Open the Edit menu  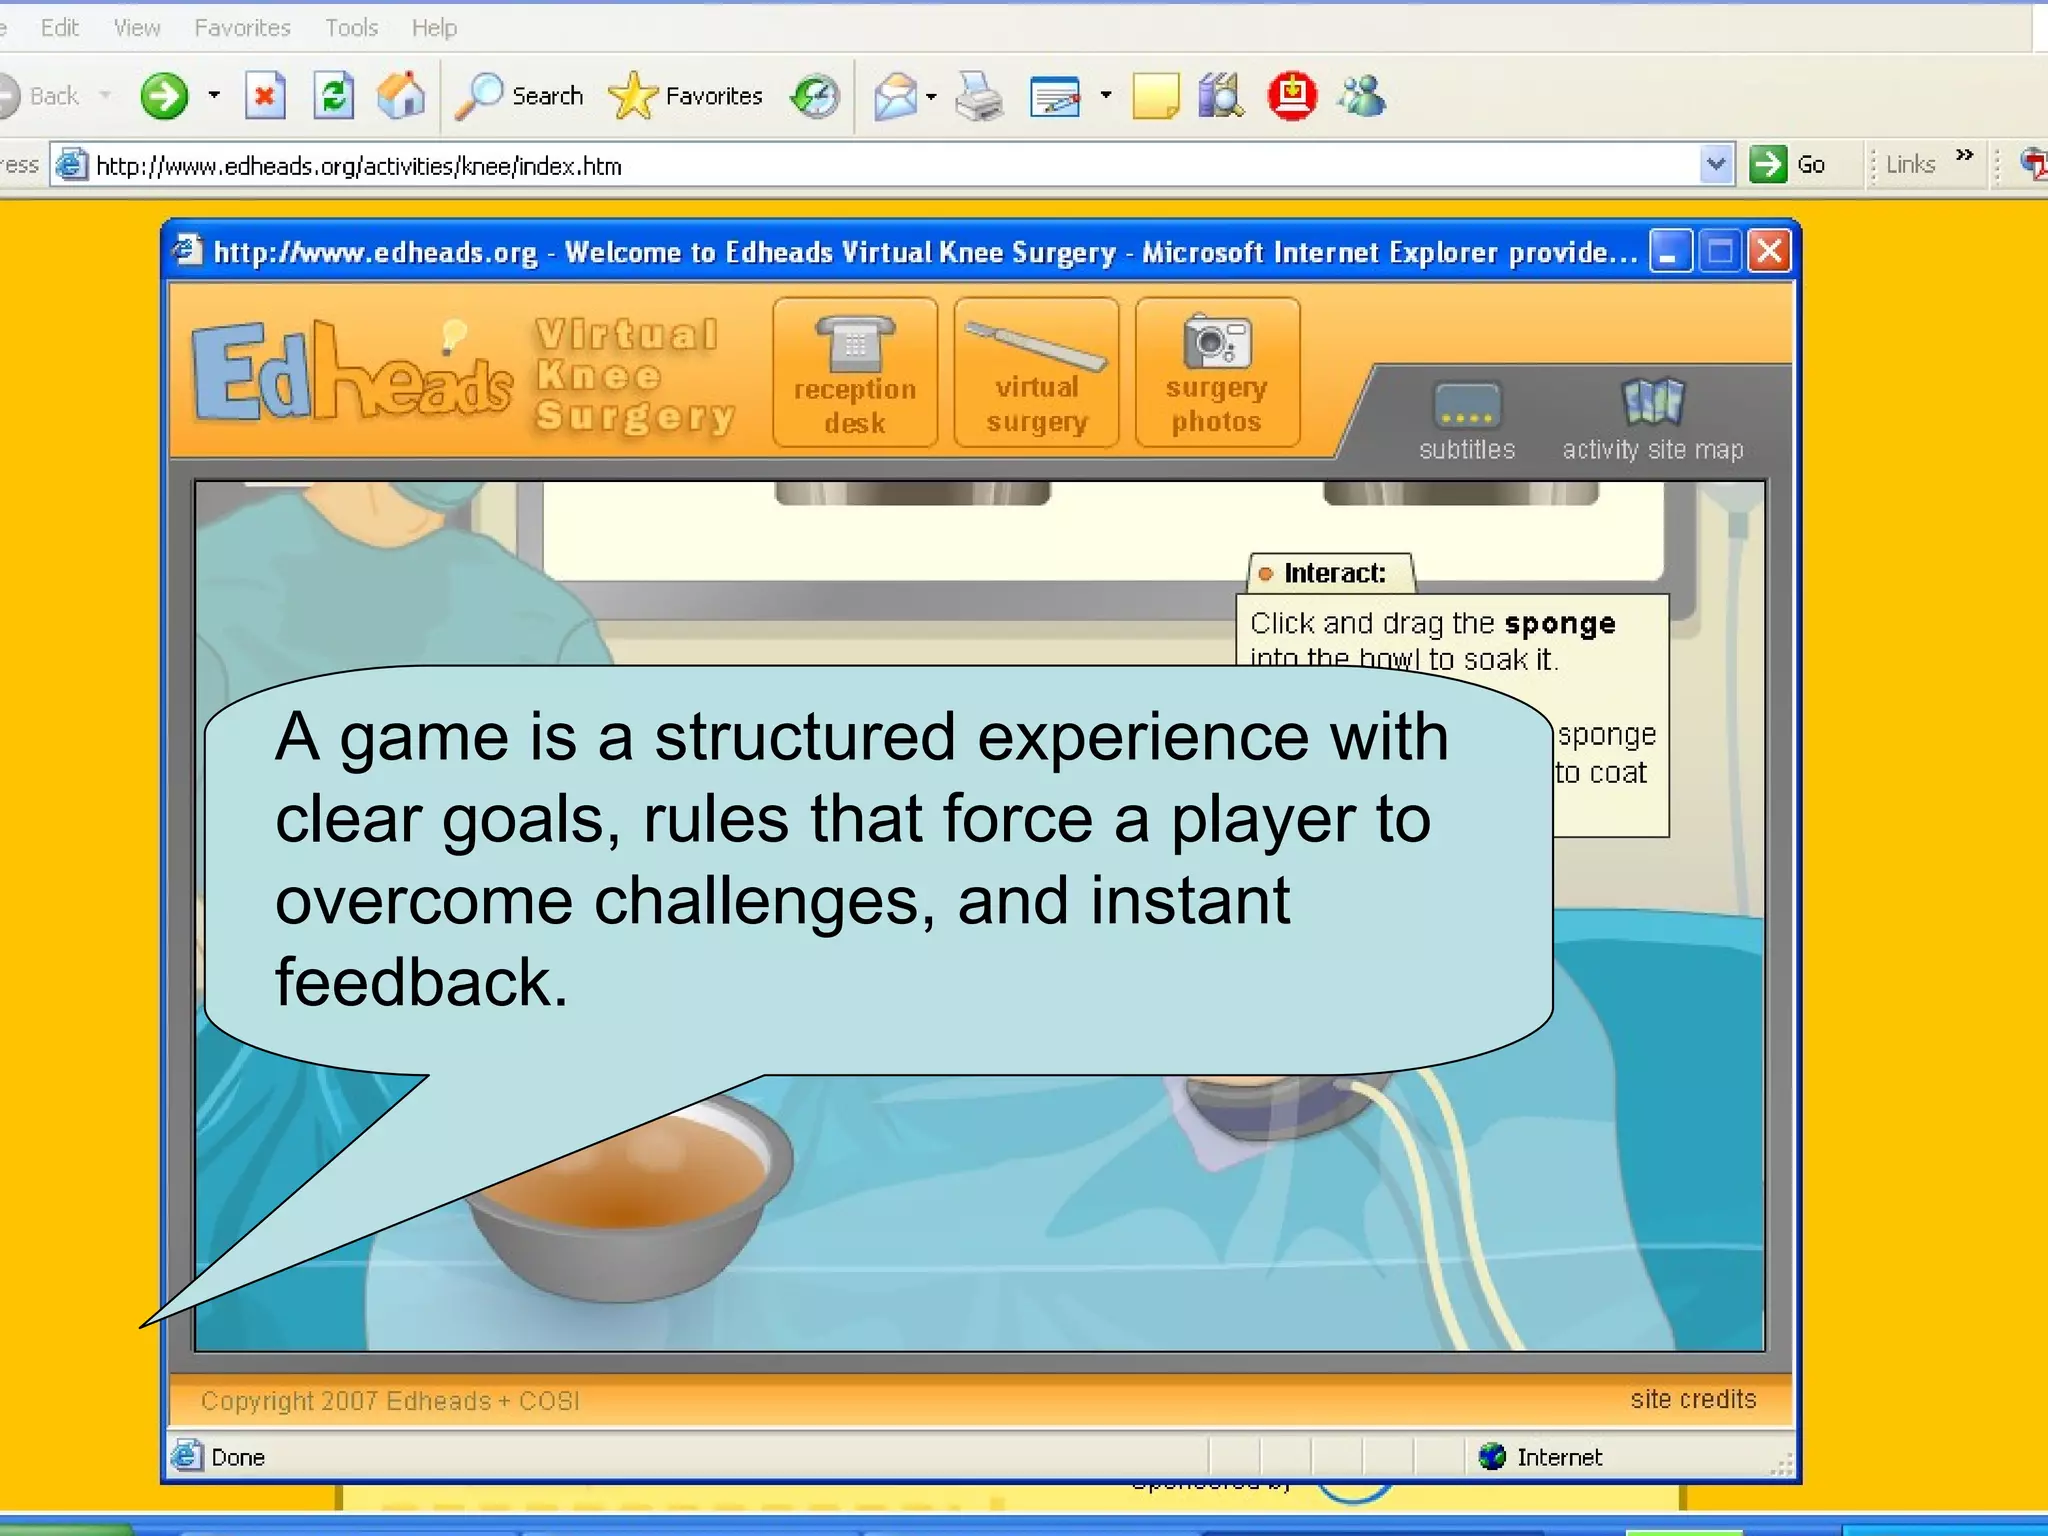(x=59, y=28)
